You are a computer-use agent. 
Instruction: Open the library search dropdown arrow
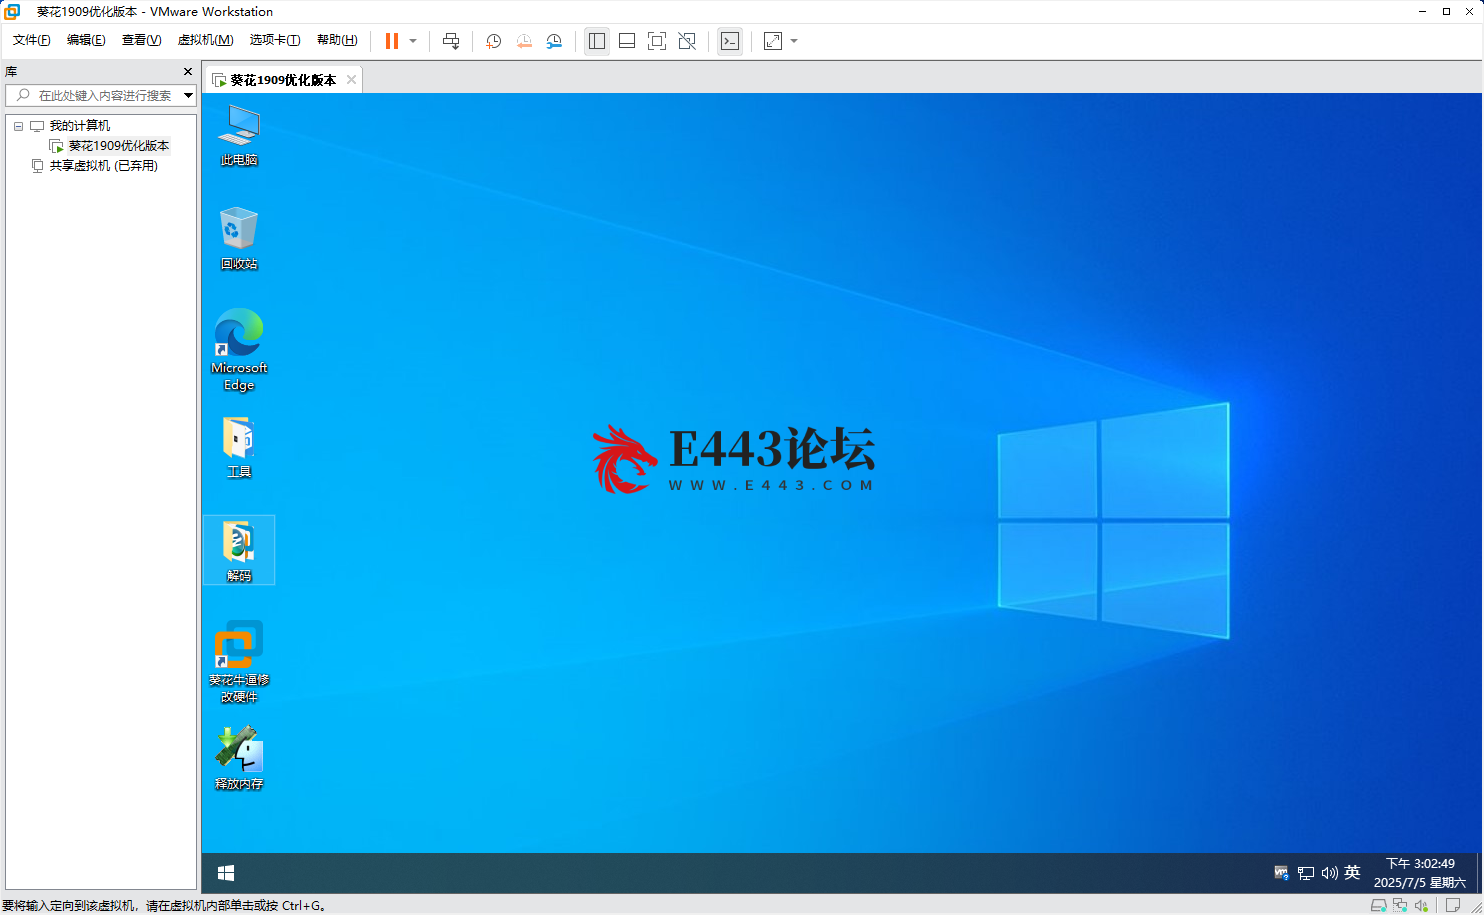click(x=188, y=95)
